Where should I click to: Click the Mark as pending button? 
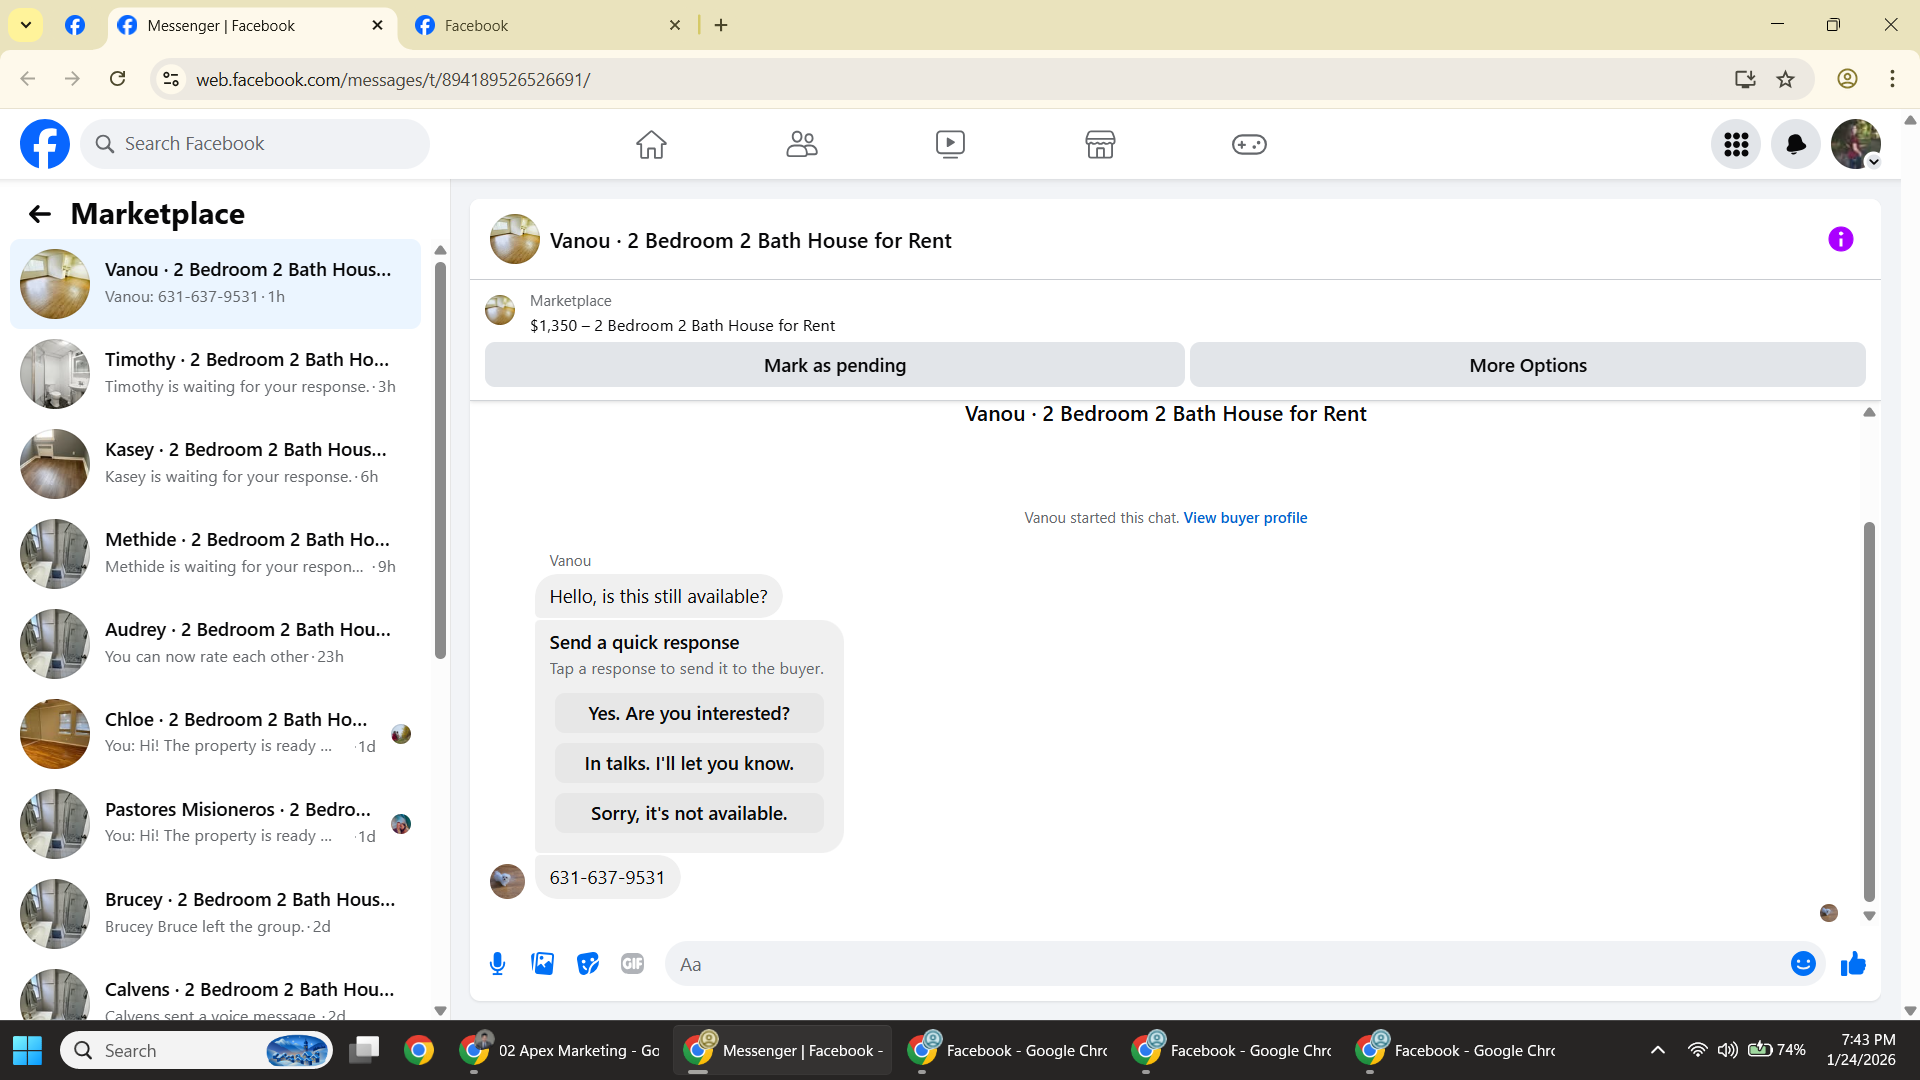coord(834,365)
